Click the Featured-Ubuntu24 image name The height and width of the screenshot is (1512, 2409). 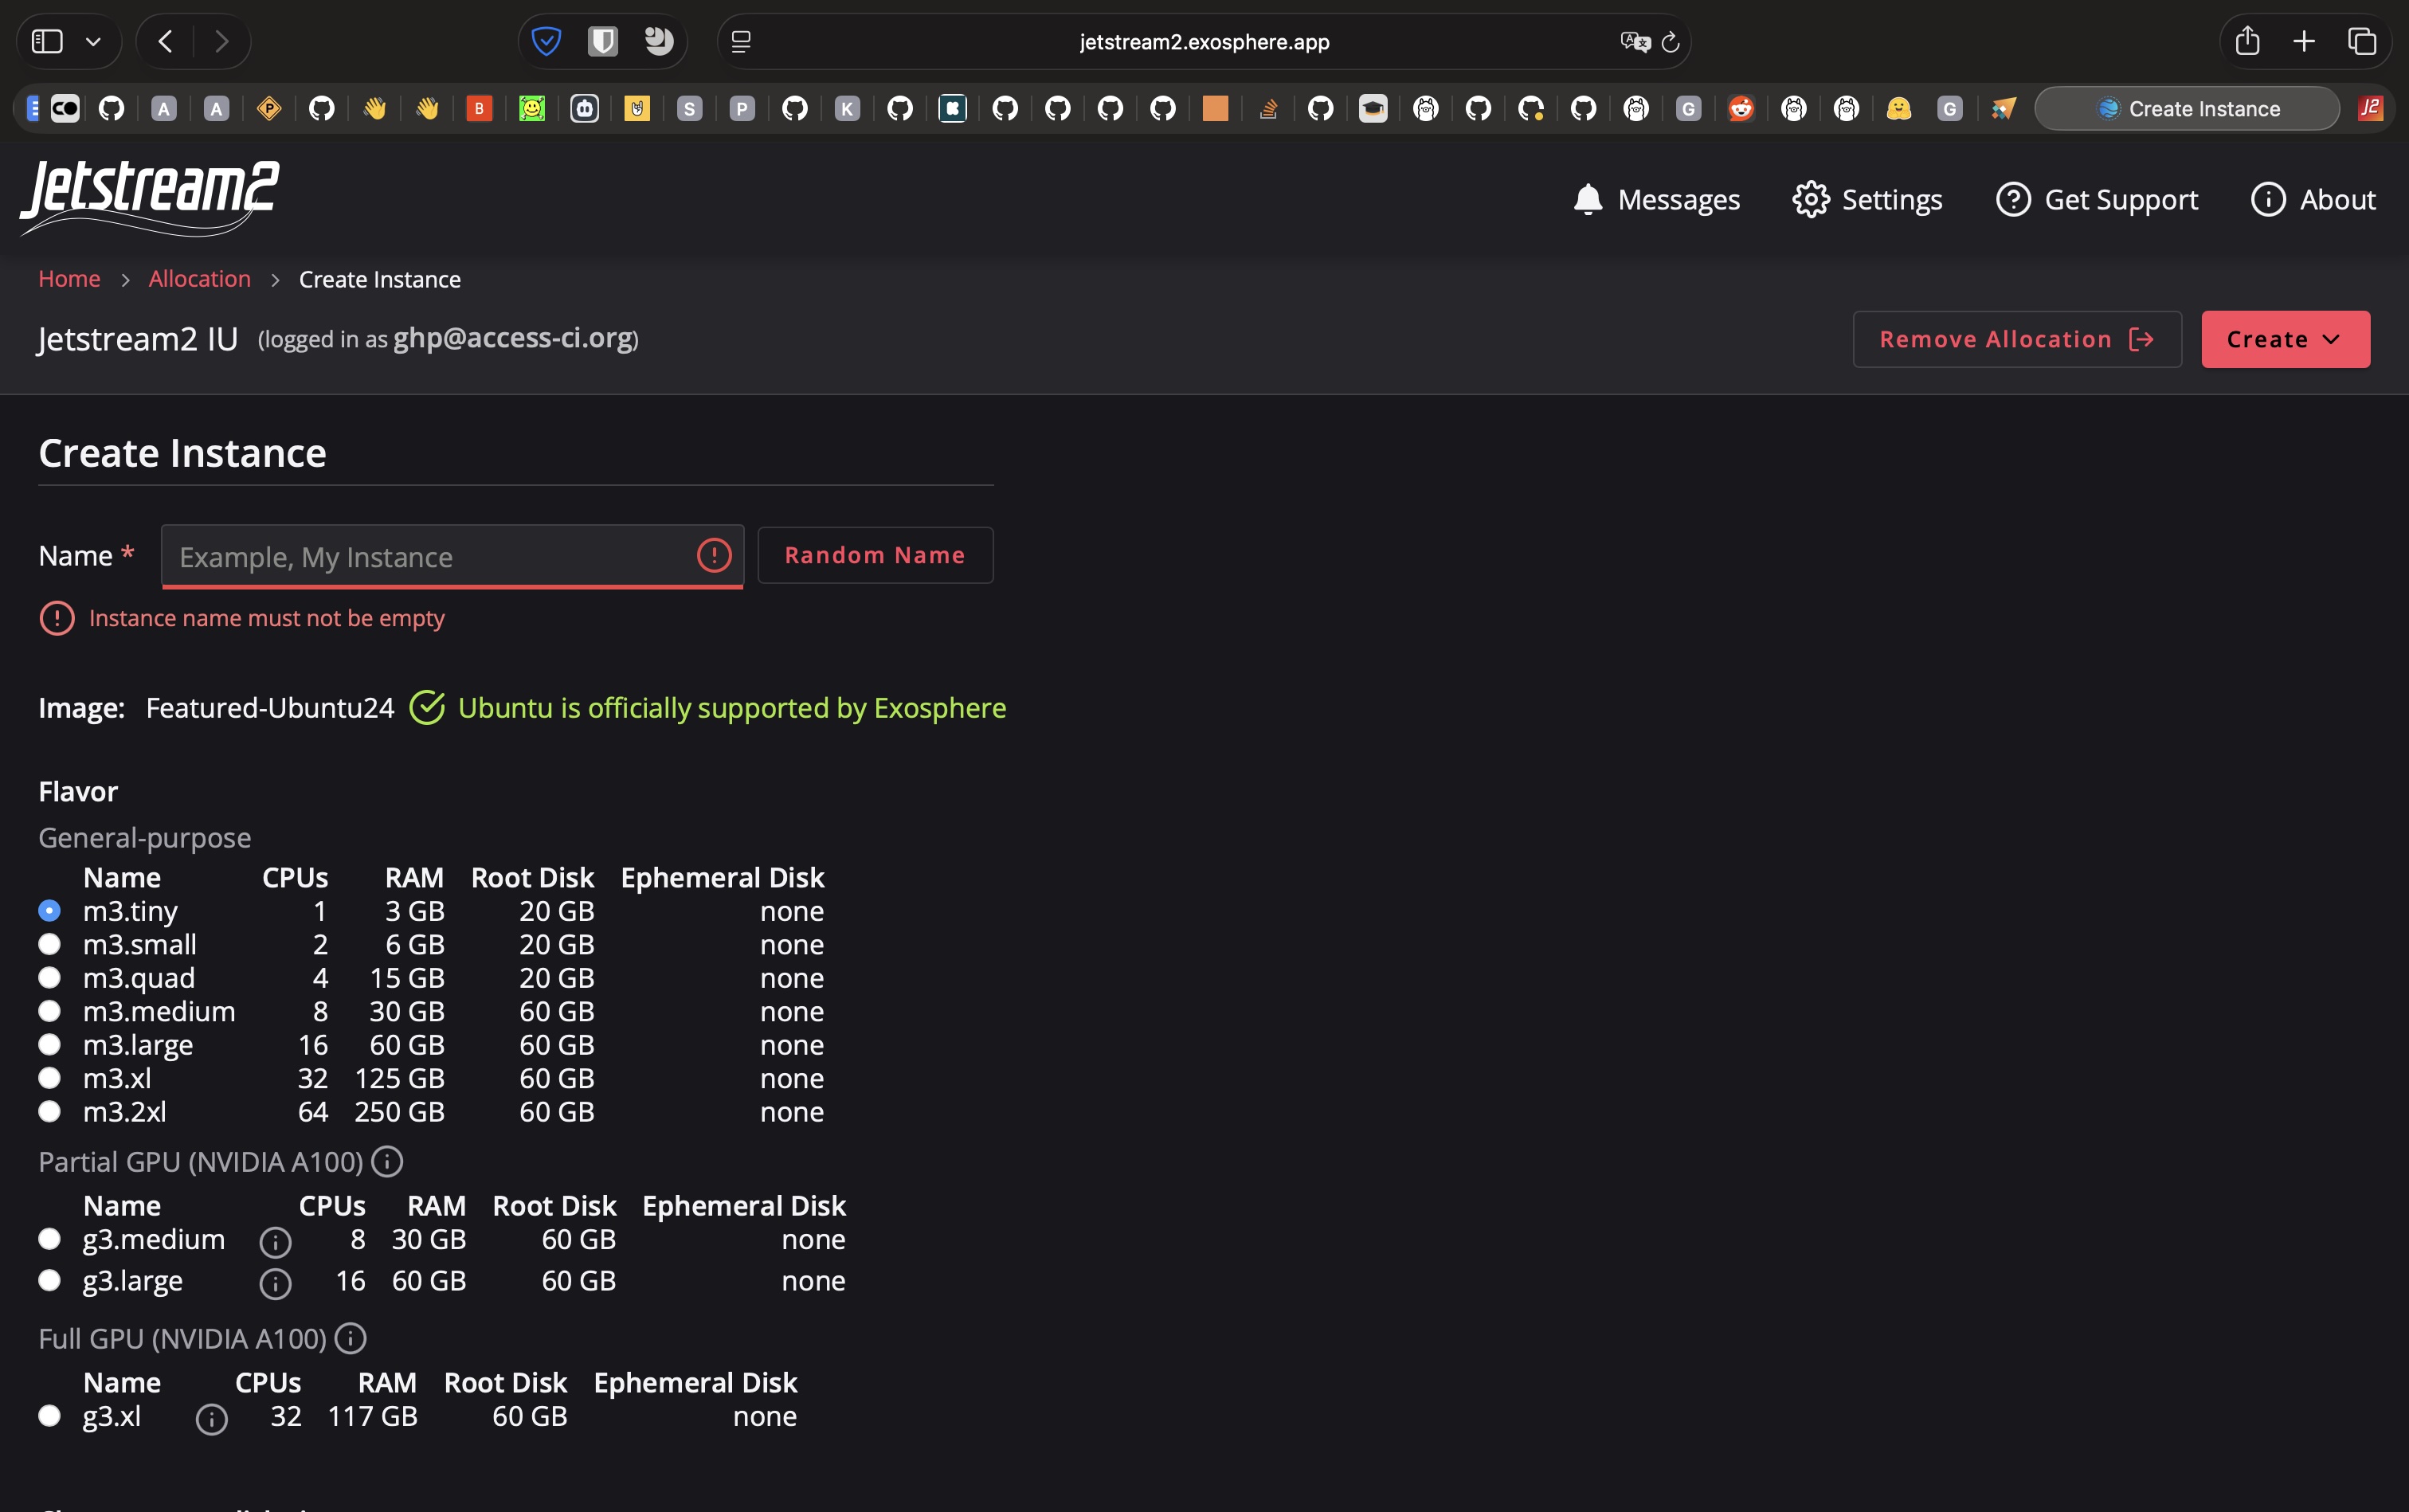pyautogui.click(x=270, y=708)
